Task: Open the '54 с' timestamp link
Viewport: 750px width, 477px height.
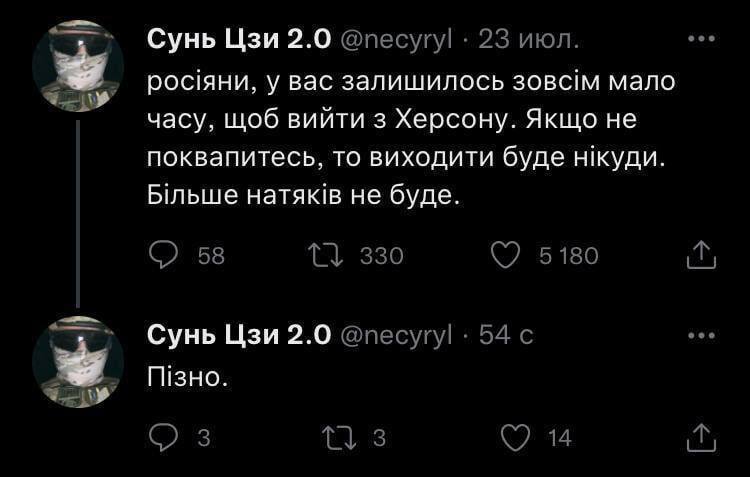Action: 507,336
